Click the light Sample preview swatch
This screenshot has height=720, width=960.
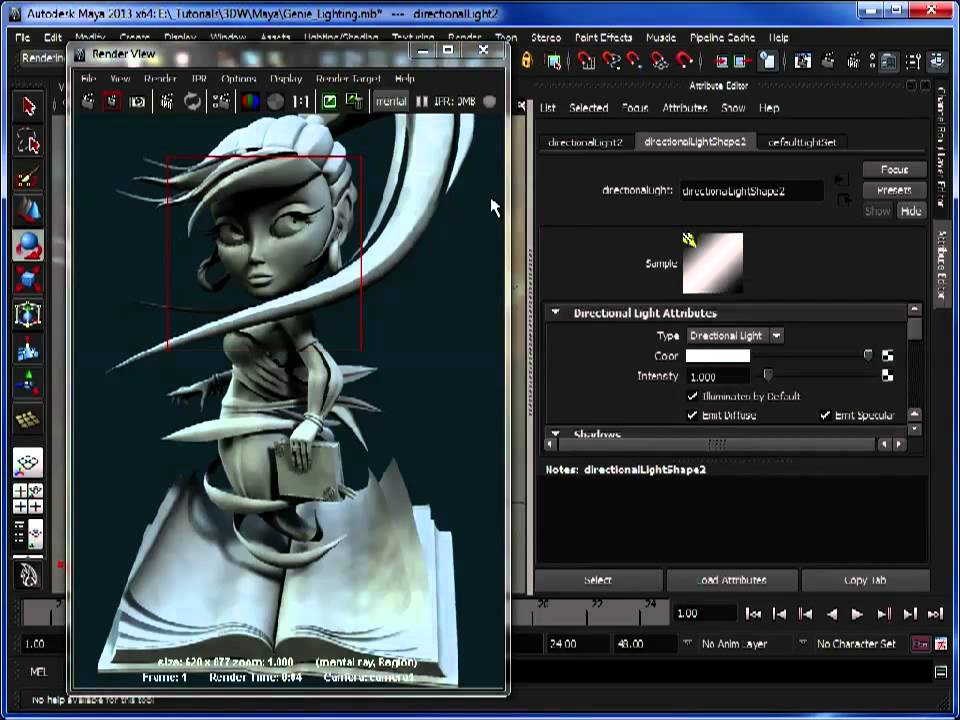[713, 263]
